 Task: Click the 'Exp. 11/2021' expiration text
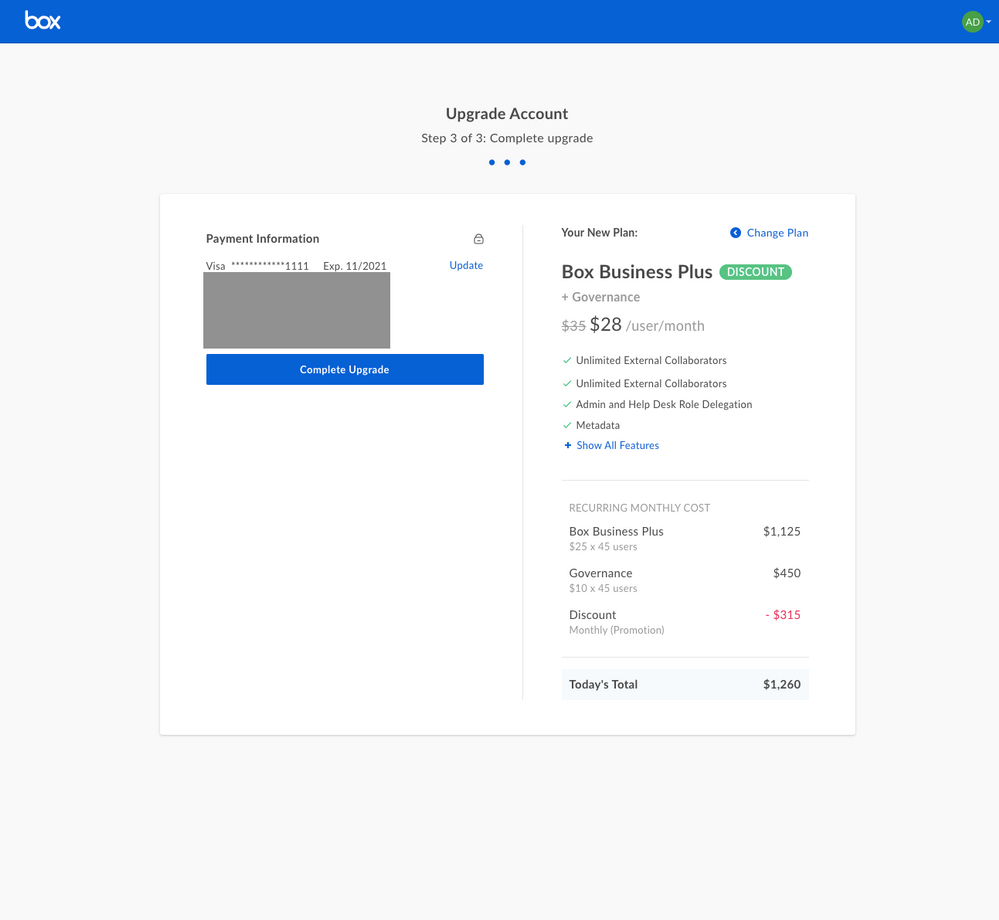pos(355,266)
